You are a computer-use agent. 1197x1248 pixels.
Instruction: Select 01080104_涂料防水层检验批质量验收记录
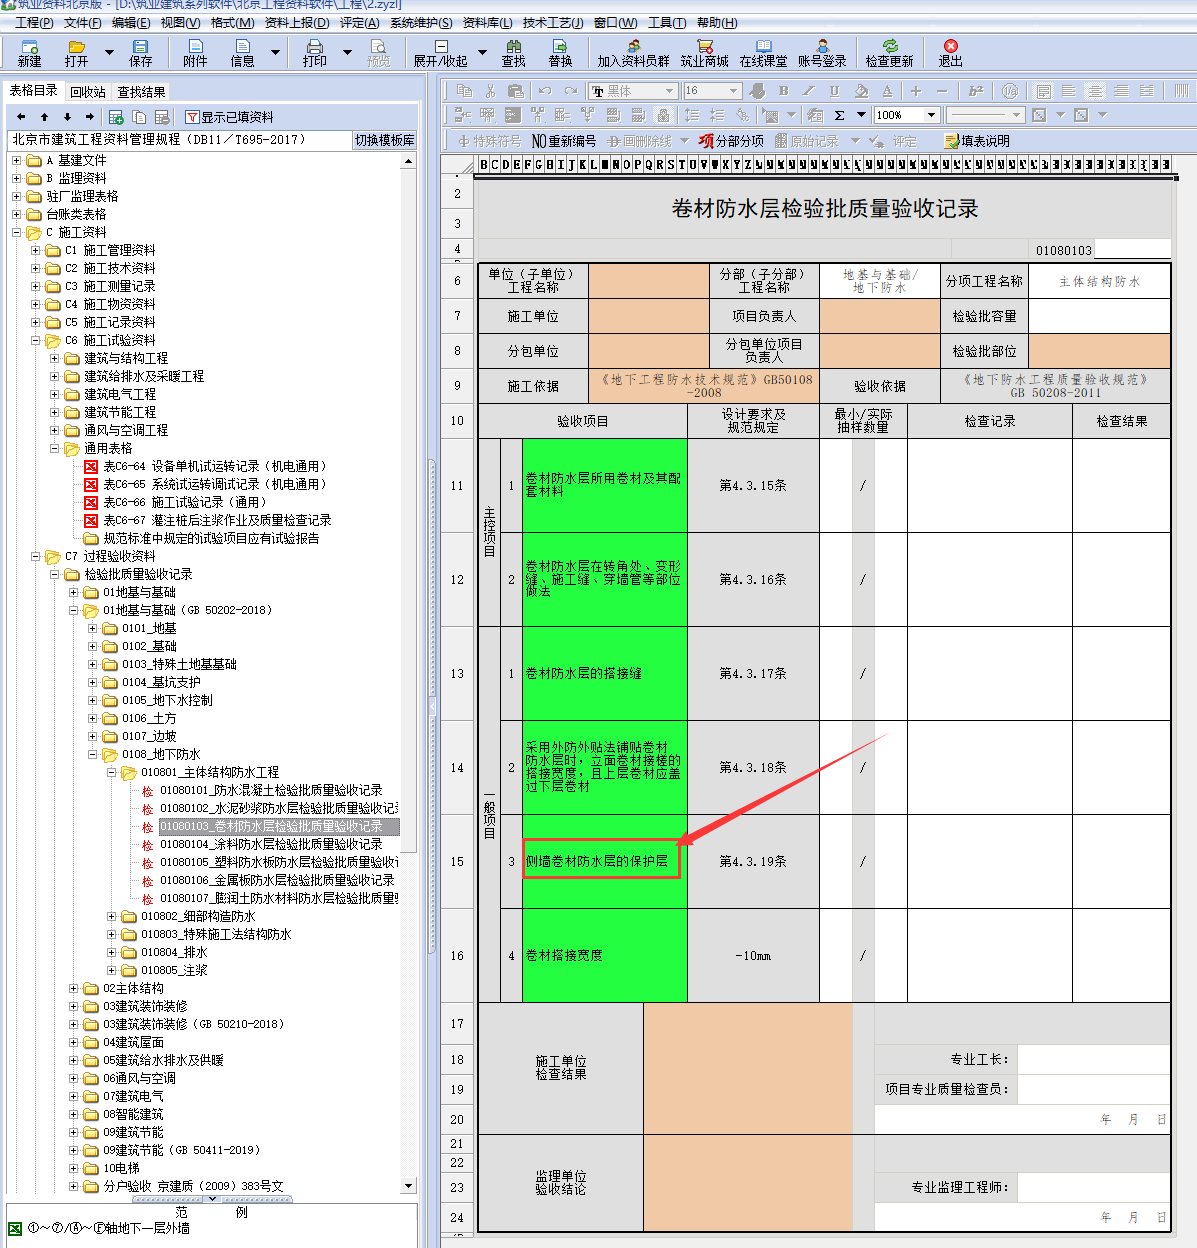point(271,844)
